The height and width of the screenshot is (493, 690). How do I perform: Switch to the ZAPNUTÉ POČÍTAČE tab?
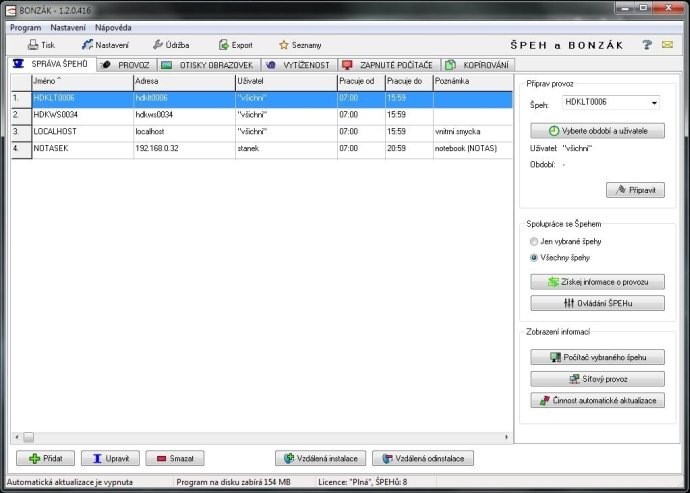coord(389,65)
